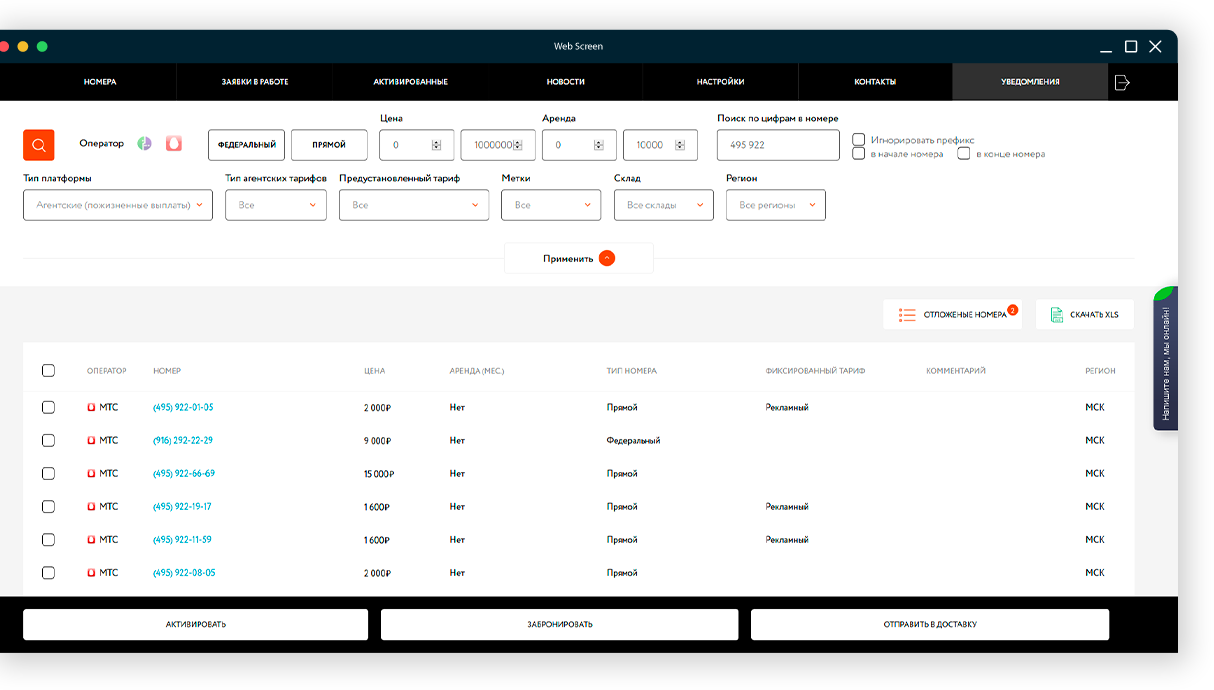Open the Регион dropdown

pyautogui.click(x=776, y=205)
